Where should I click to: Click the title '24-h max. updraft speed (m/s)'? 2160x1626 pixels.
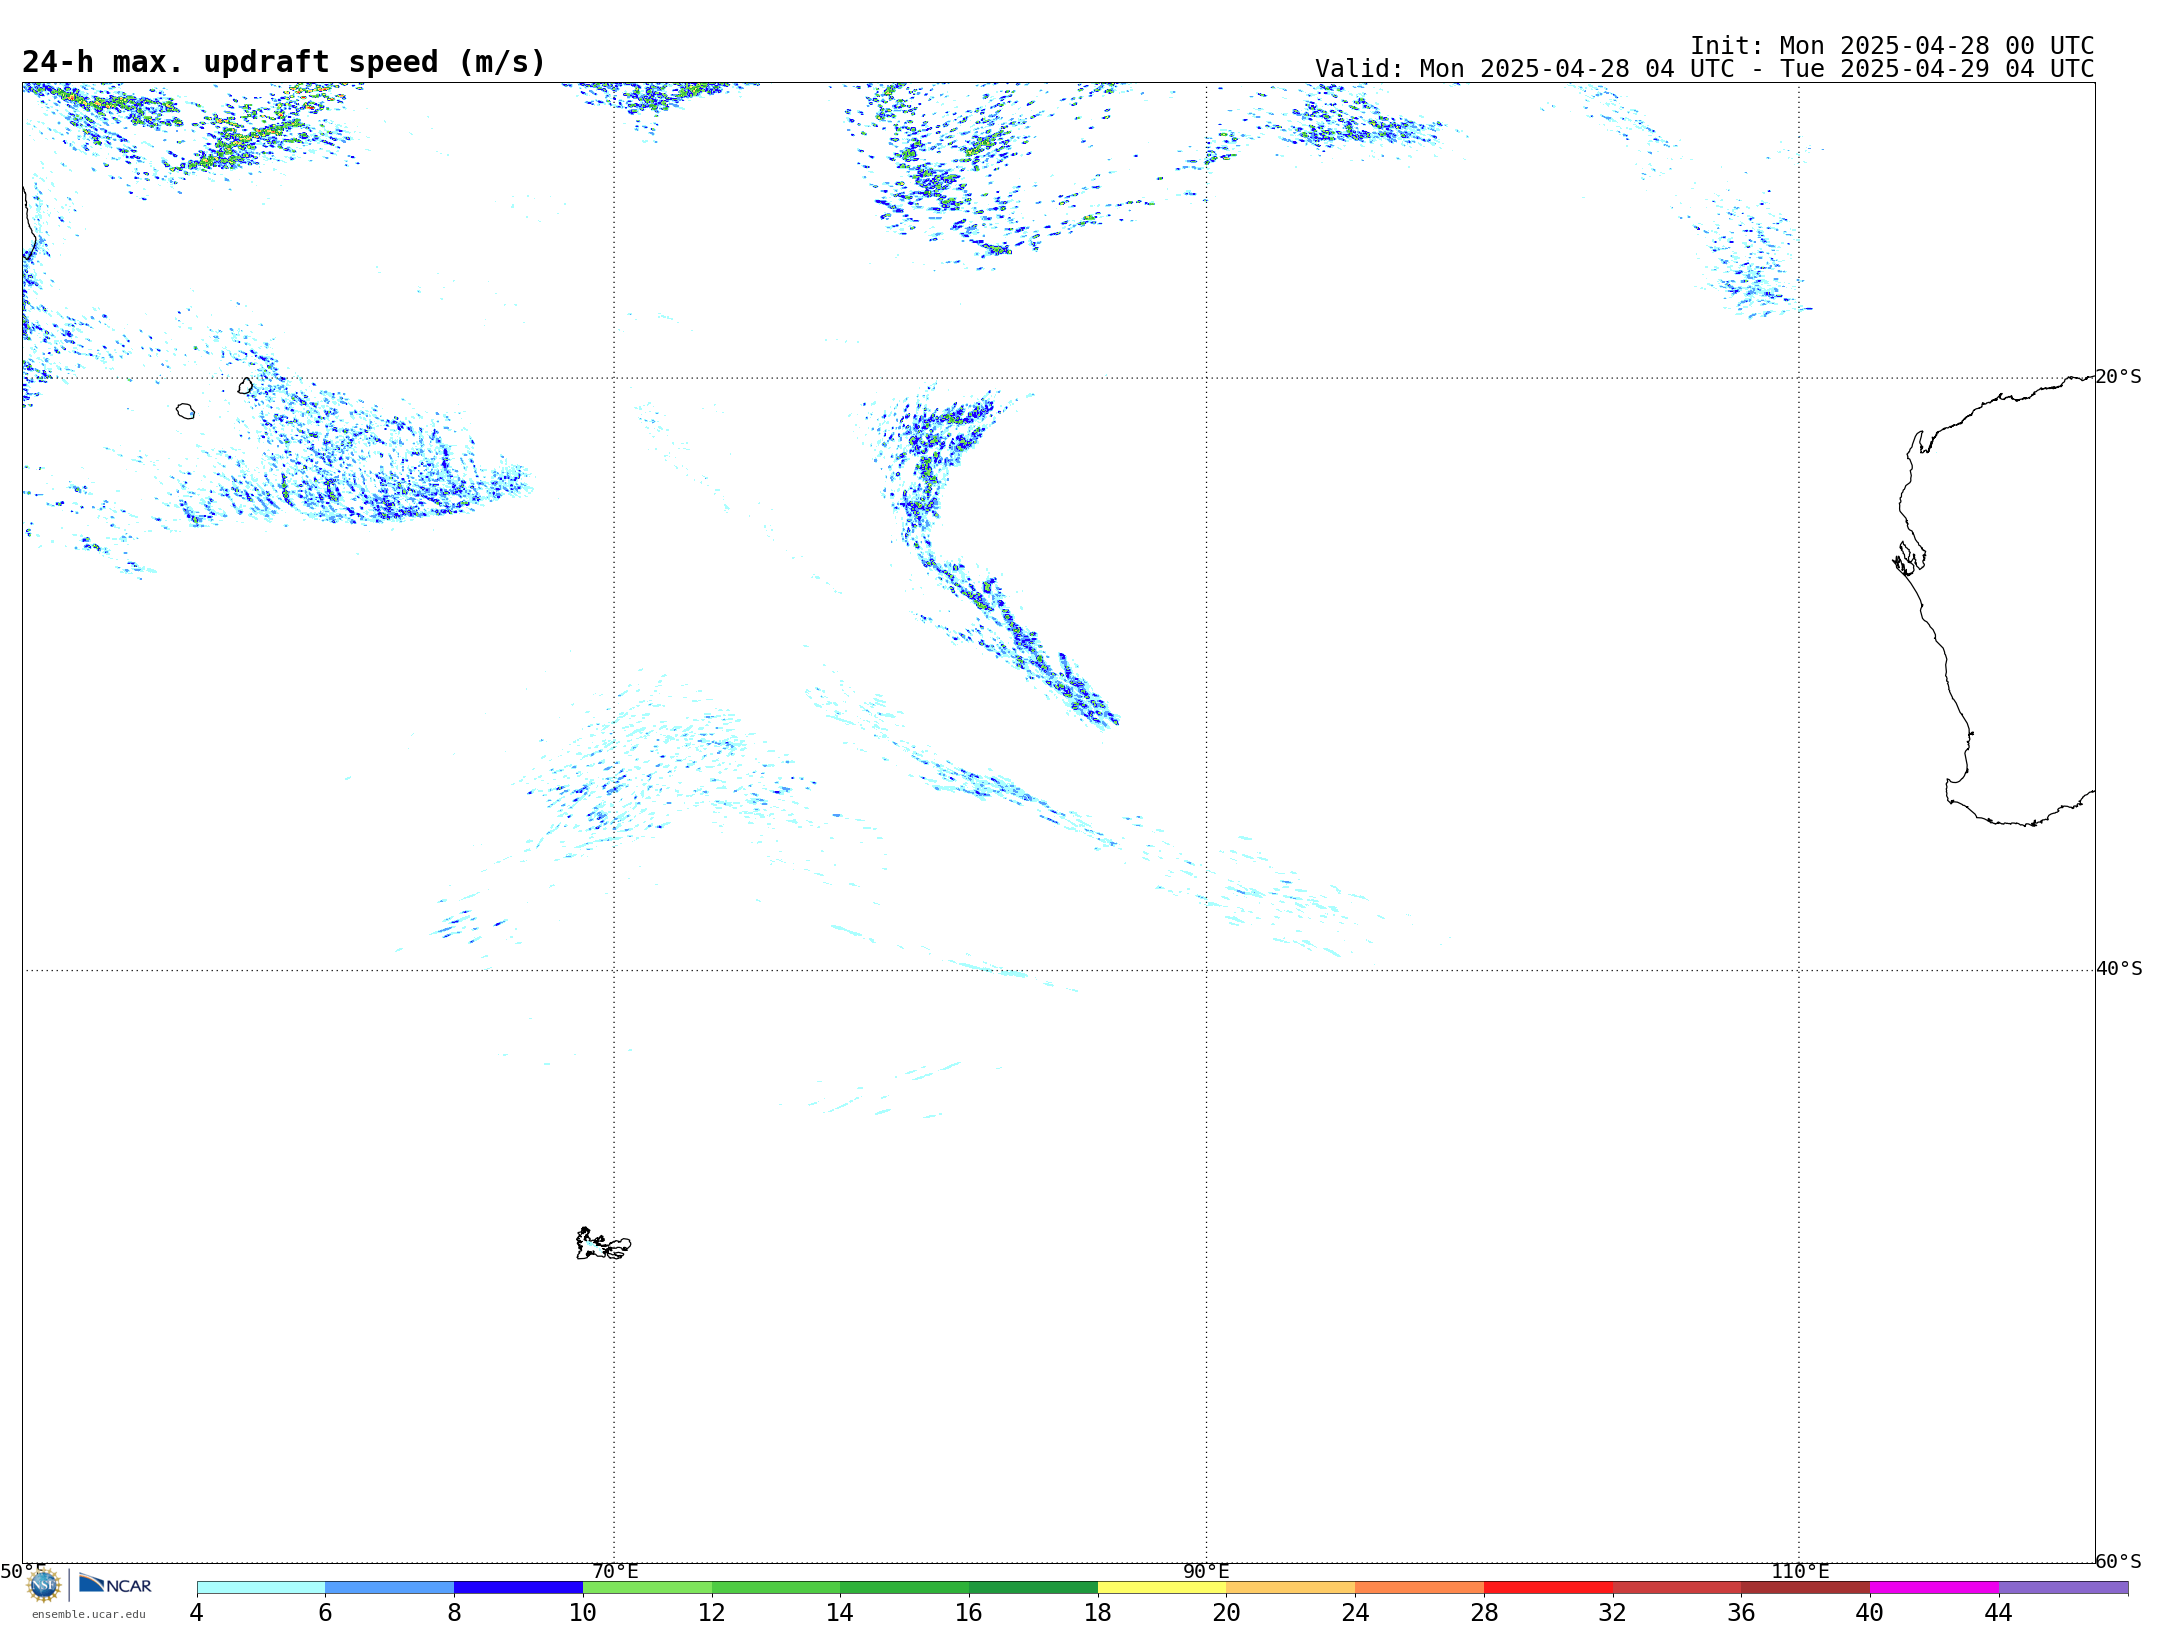click(x=284, y=62)
